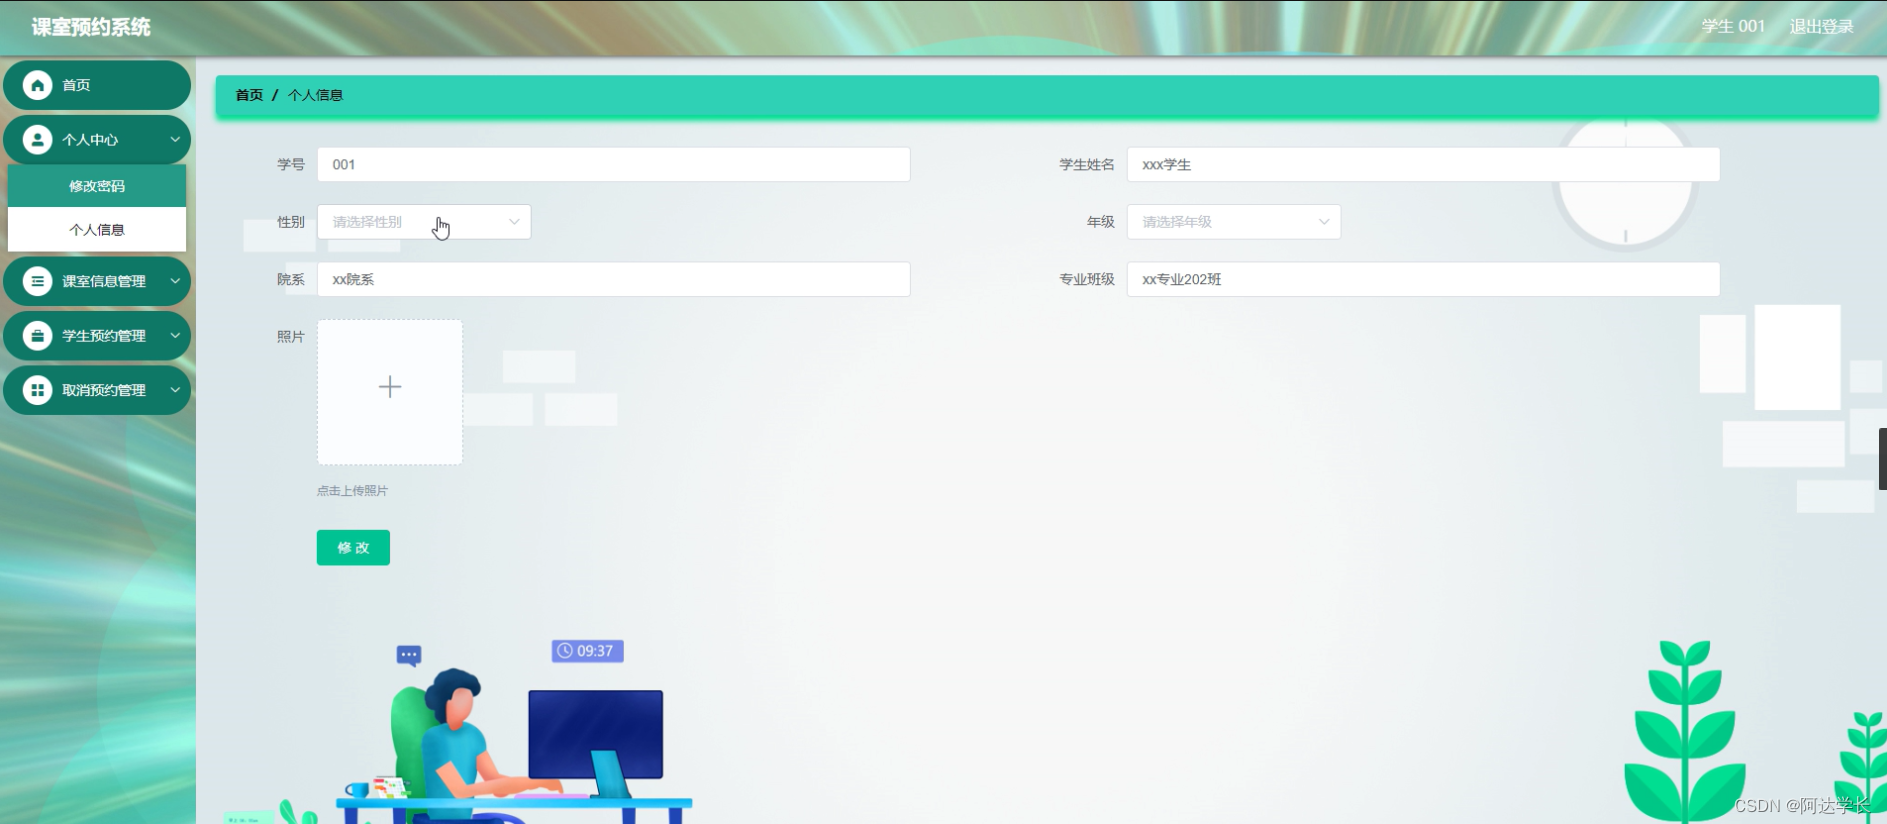Open the 取消预约管理 menu
This screenshot has height=824, width=1887.
[97, 390]
